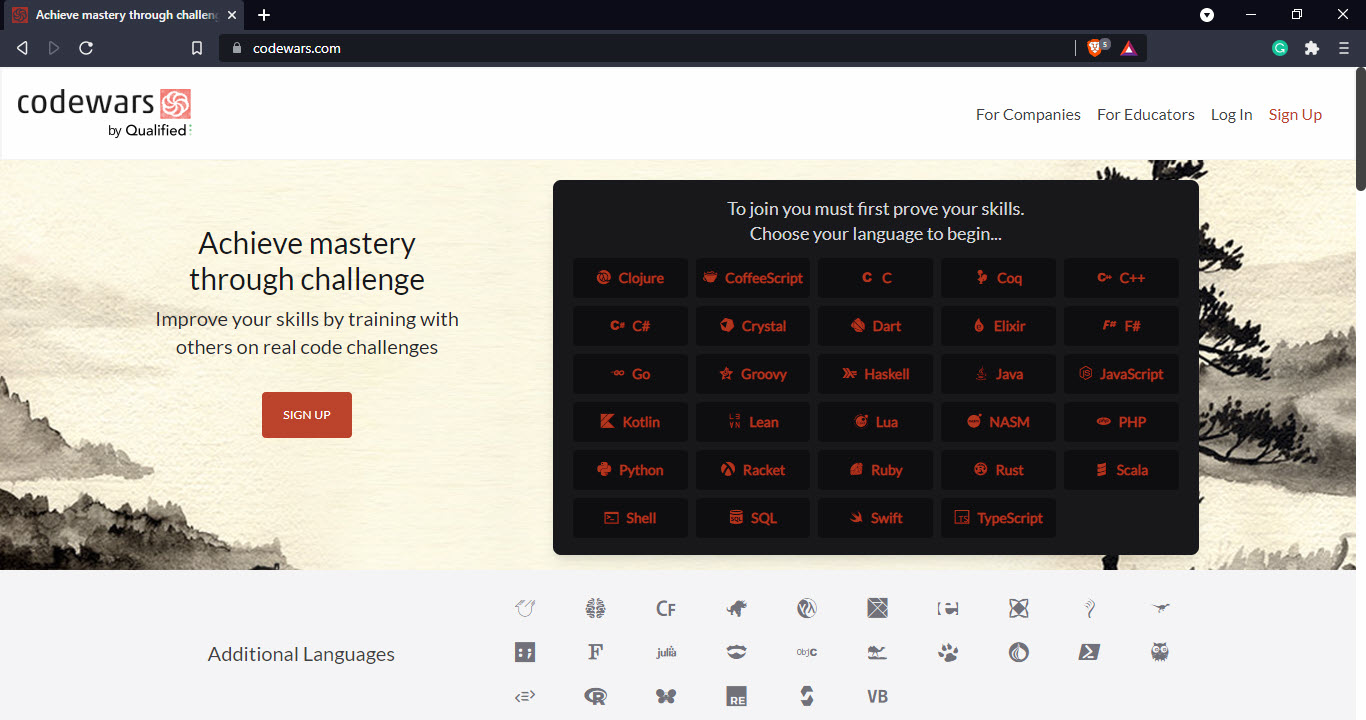Open Brave Shields lion icon
1366x720 pixels.
click(1096, 48)
